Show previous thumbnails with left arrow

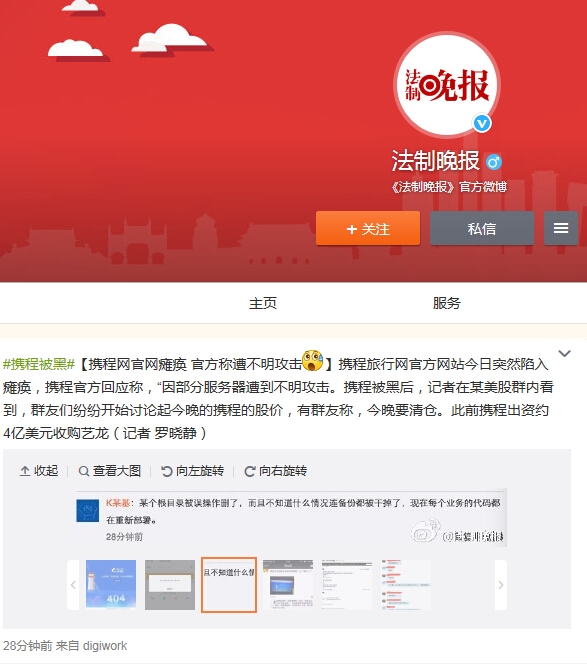pos(73,585)
